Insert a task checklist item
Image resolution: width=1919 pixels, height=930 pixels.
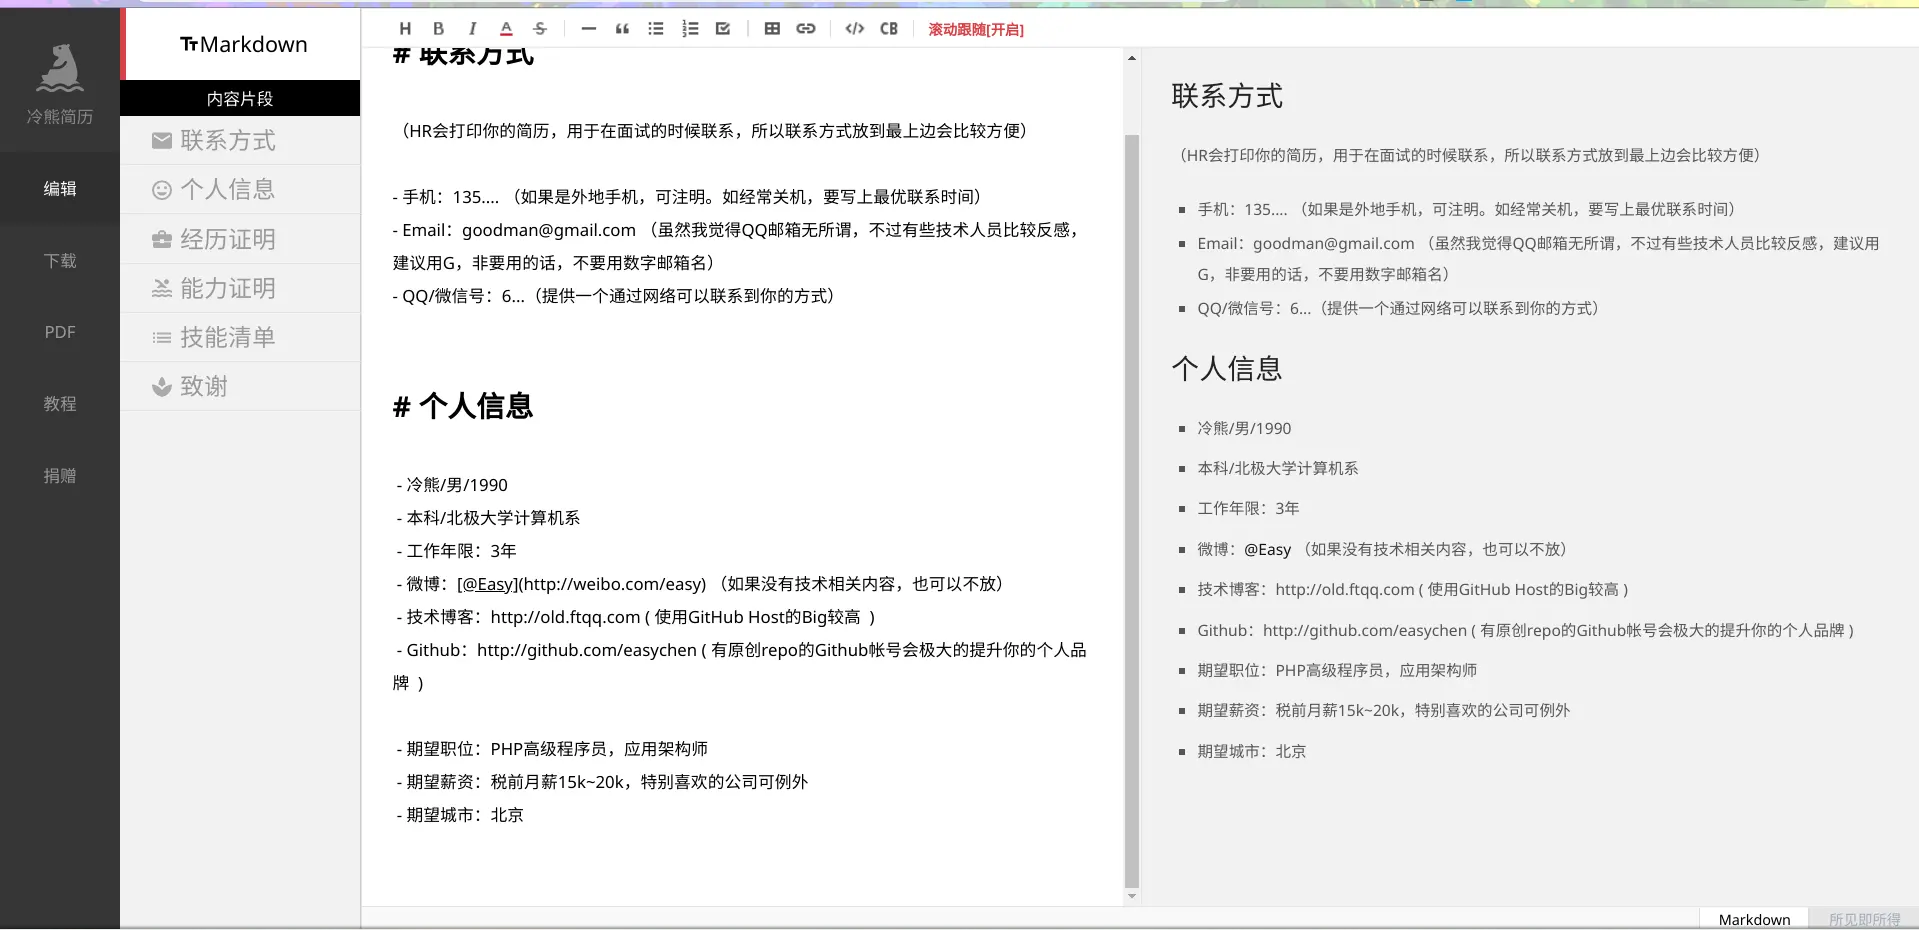pyautogui.click(x=723, y=29)
